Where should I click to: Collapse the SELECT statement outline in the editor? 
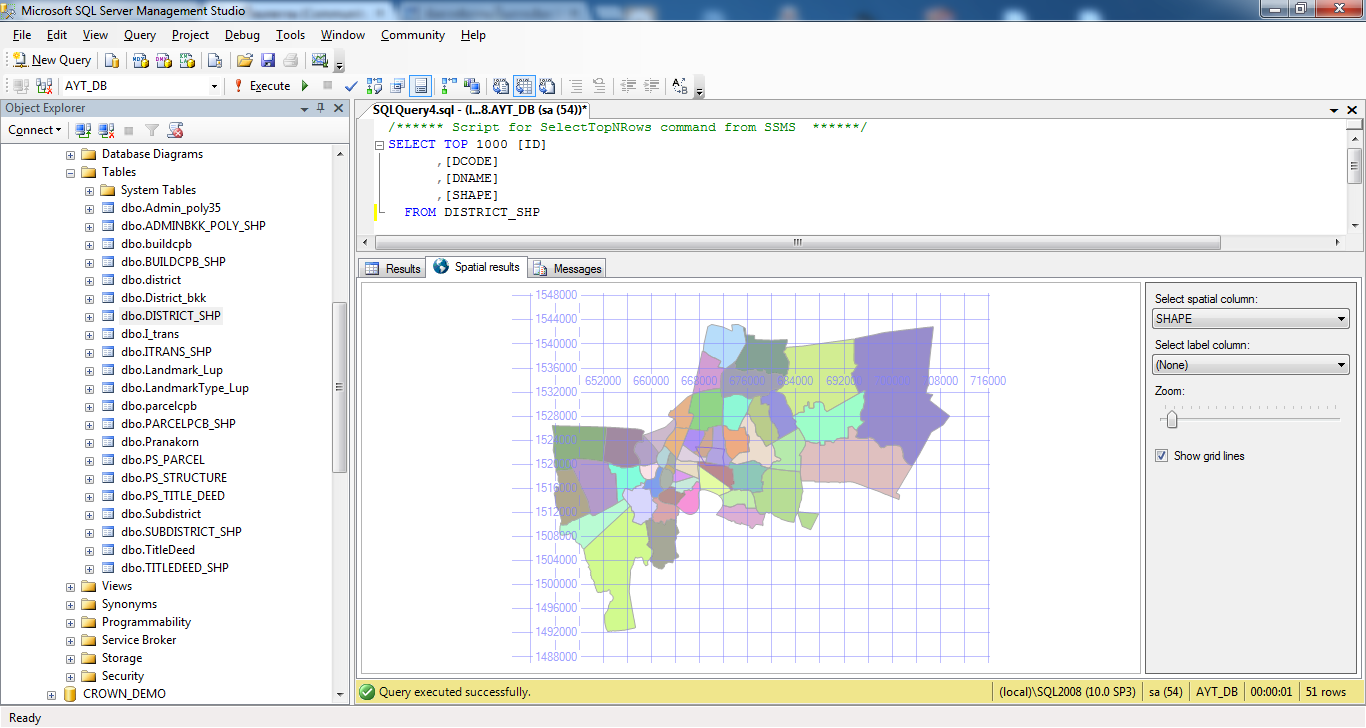pyautogui.click(x=379, y=145)
